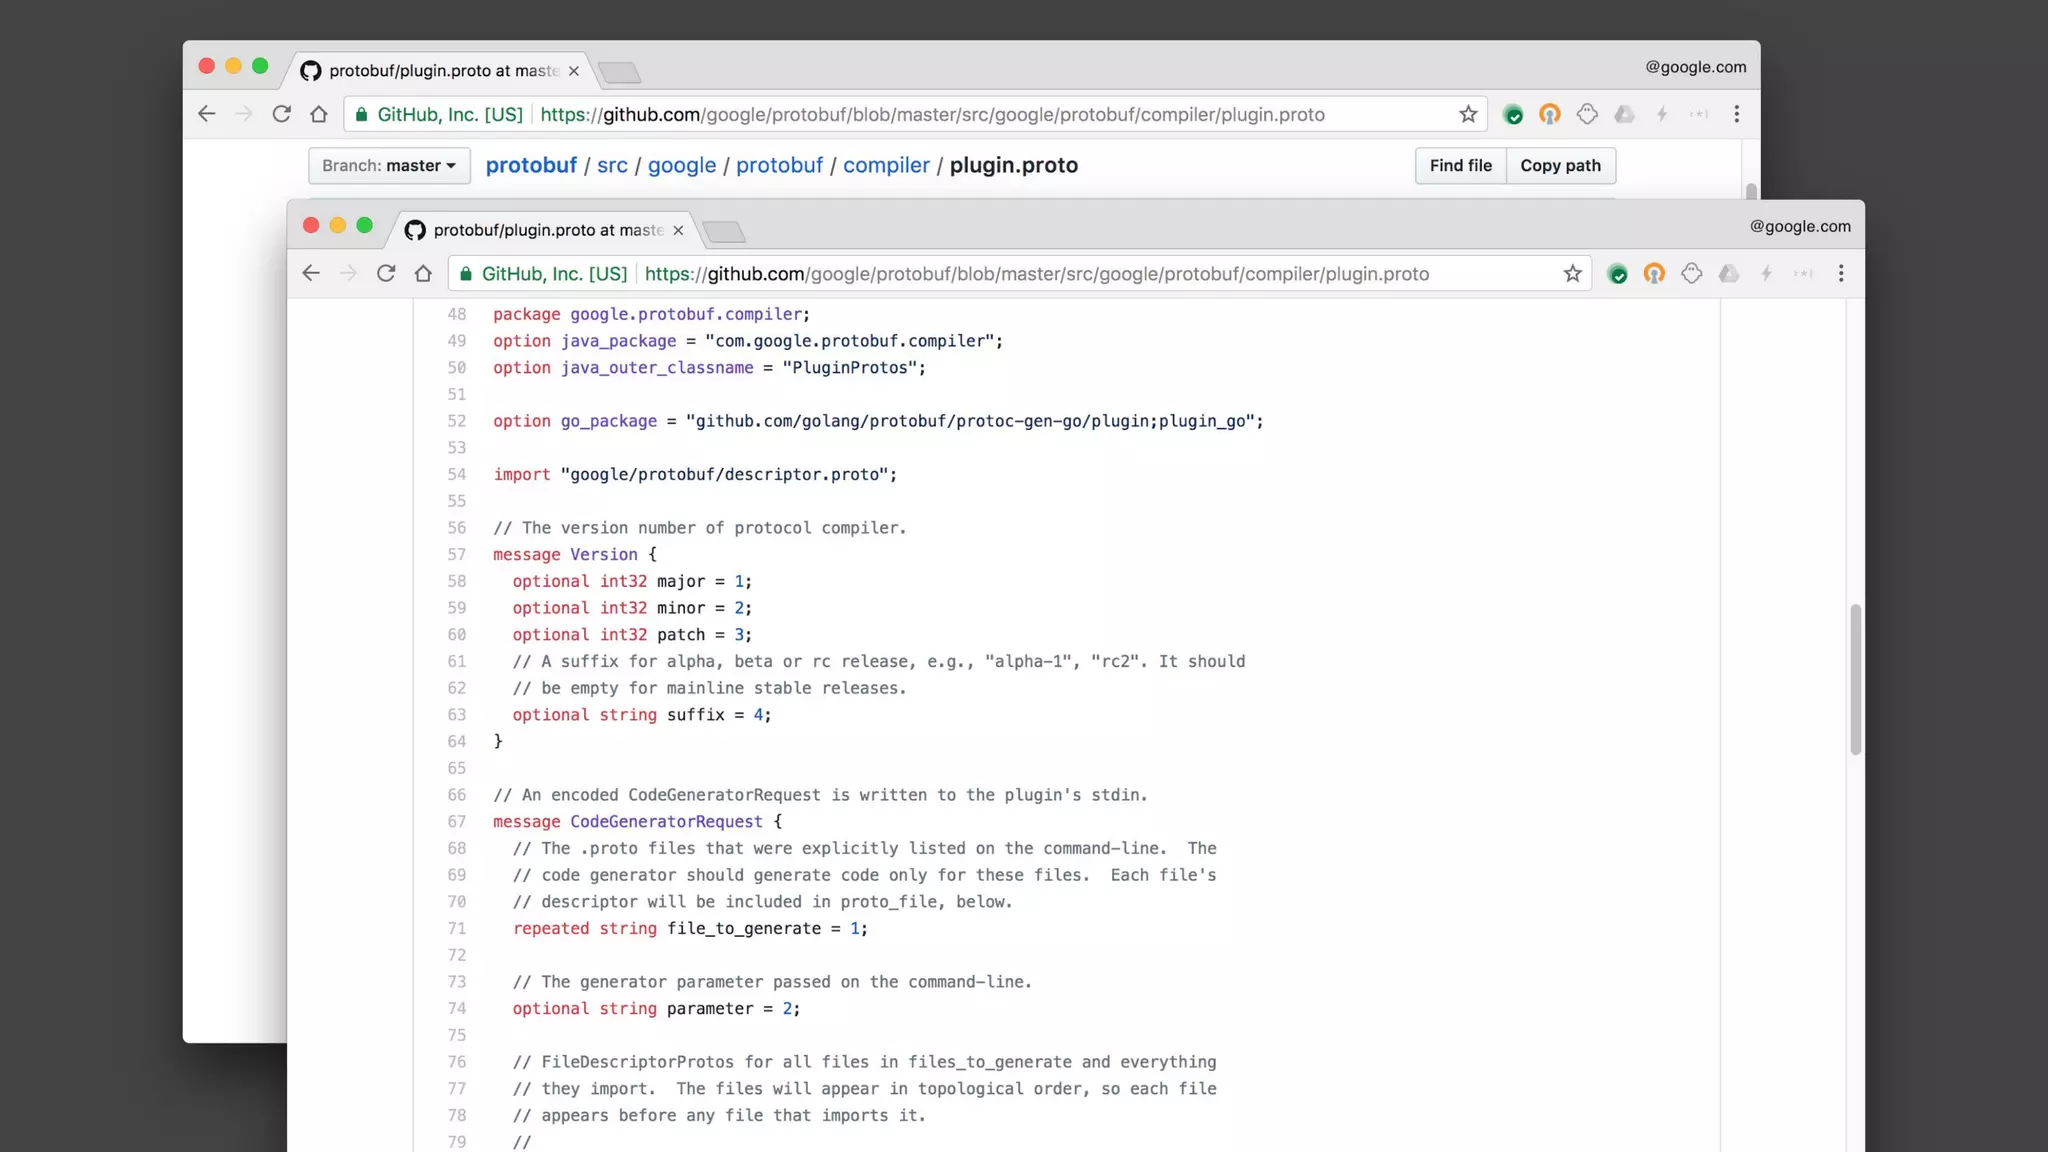The image size is (2048, 1152).
Task: Click green checkmark extension in front window
Action: 1617,274
